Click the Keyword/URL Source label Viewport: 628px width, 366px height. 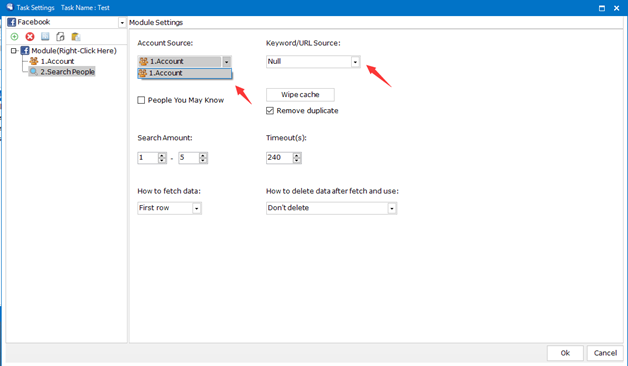click(303, 43)
